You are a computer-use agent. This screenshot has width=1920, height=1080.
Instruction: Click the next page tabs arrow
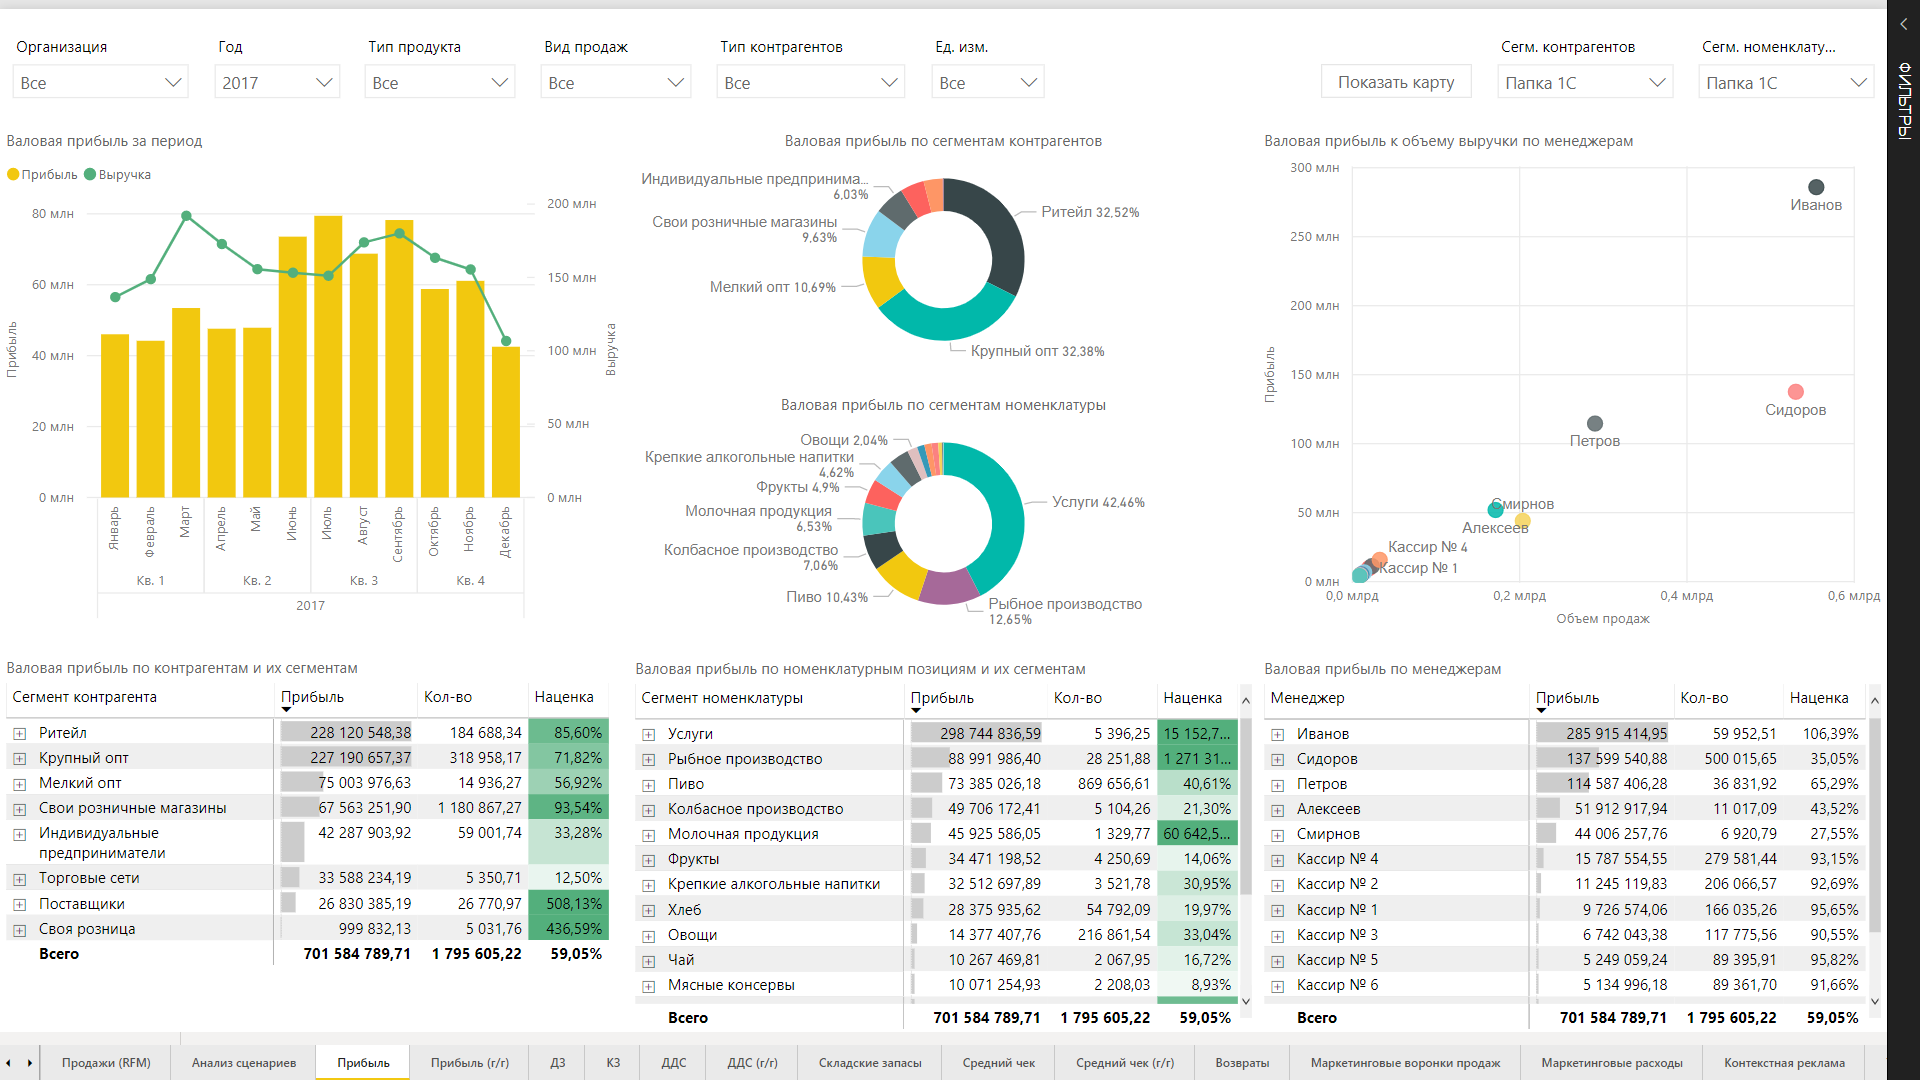pos(29,1063)
